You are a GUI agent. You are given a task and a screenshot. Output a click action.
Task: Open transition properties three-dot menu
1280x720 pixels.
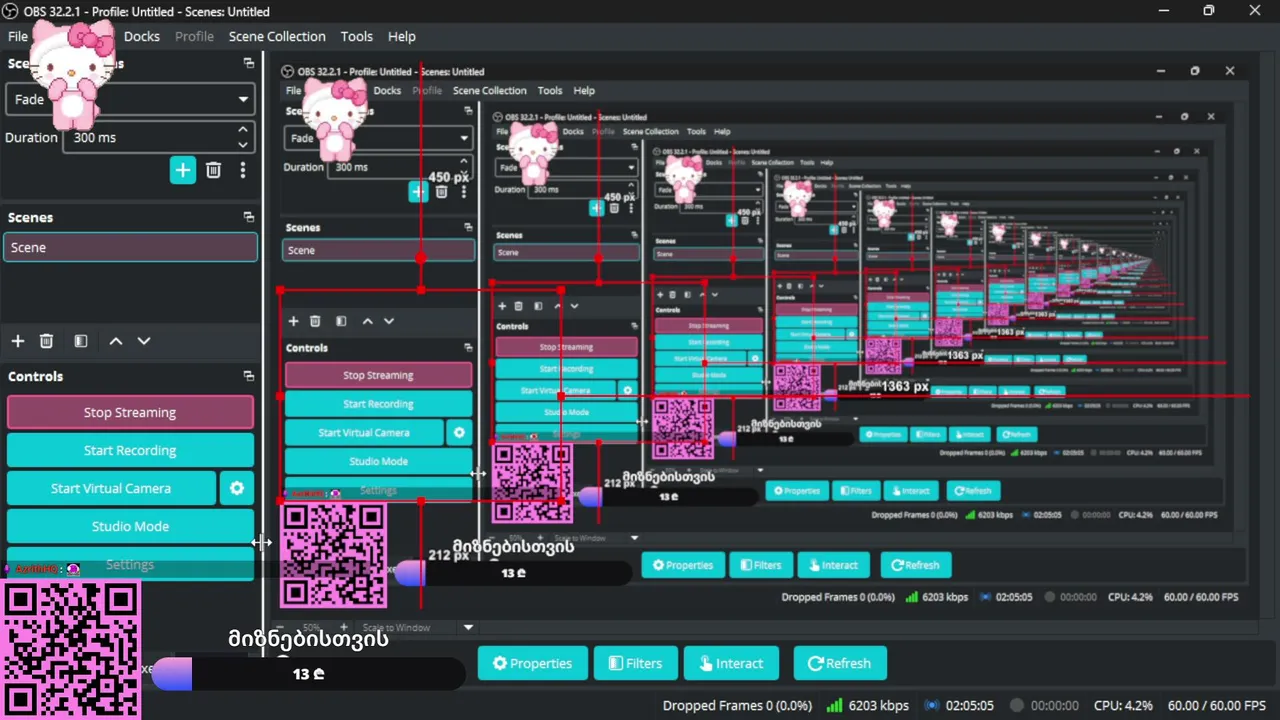point(242,170)
